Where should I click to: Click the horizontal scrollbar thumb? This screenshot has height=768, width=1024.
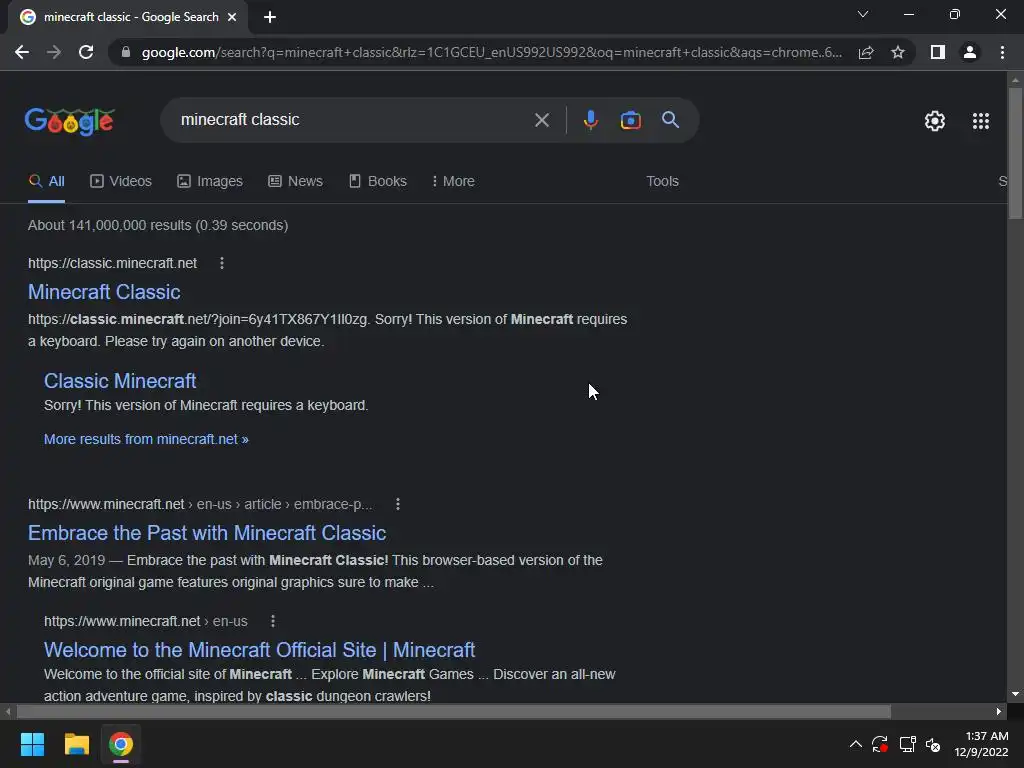coord(454,711)
